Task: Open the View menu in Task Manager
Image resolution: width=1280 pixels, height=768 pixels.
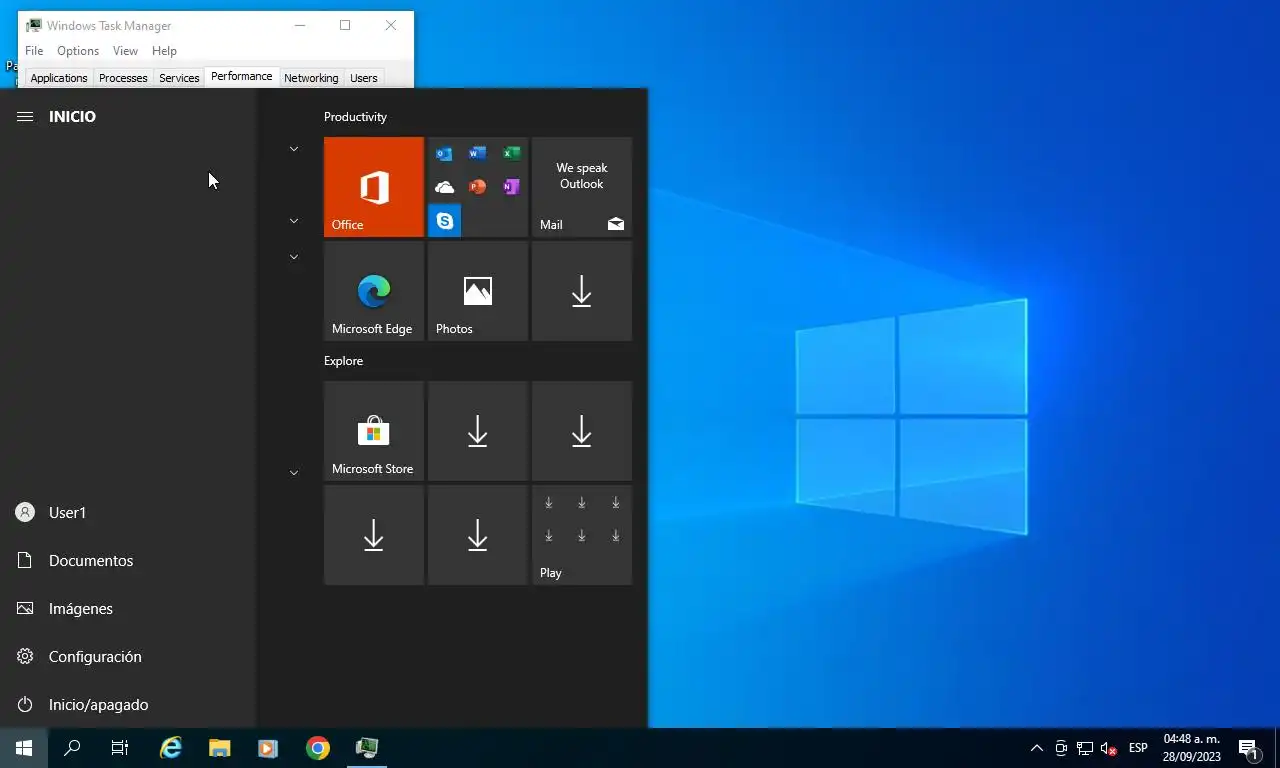Action: (125, 51)
